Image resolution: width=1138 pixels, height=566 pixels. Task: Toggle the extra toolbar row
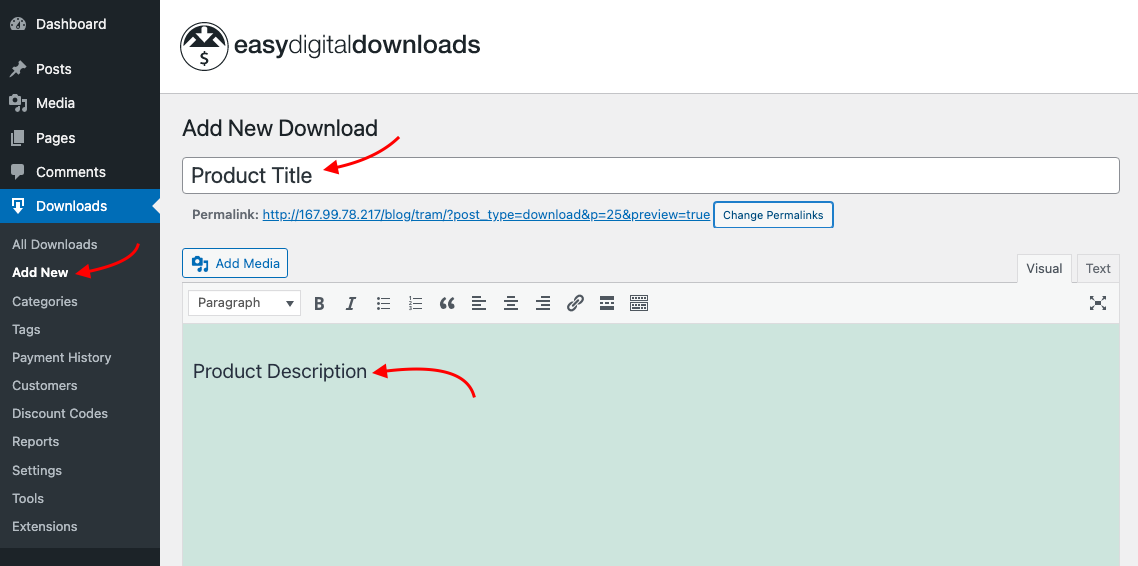(639, 303)
